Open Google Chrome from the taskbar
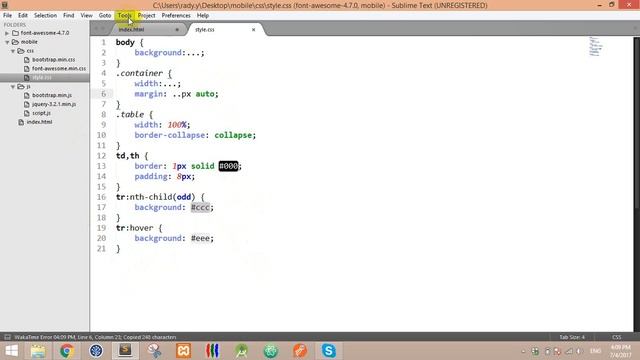 coord(67,351)
